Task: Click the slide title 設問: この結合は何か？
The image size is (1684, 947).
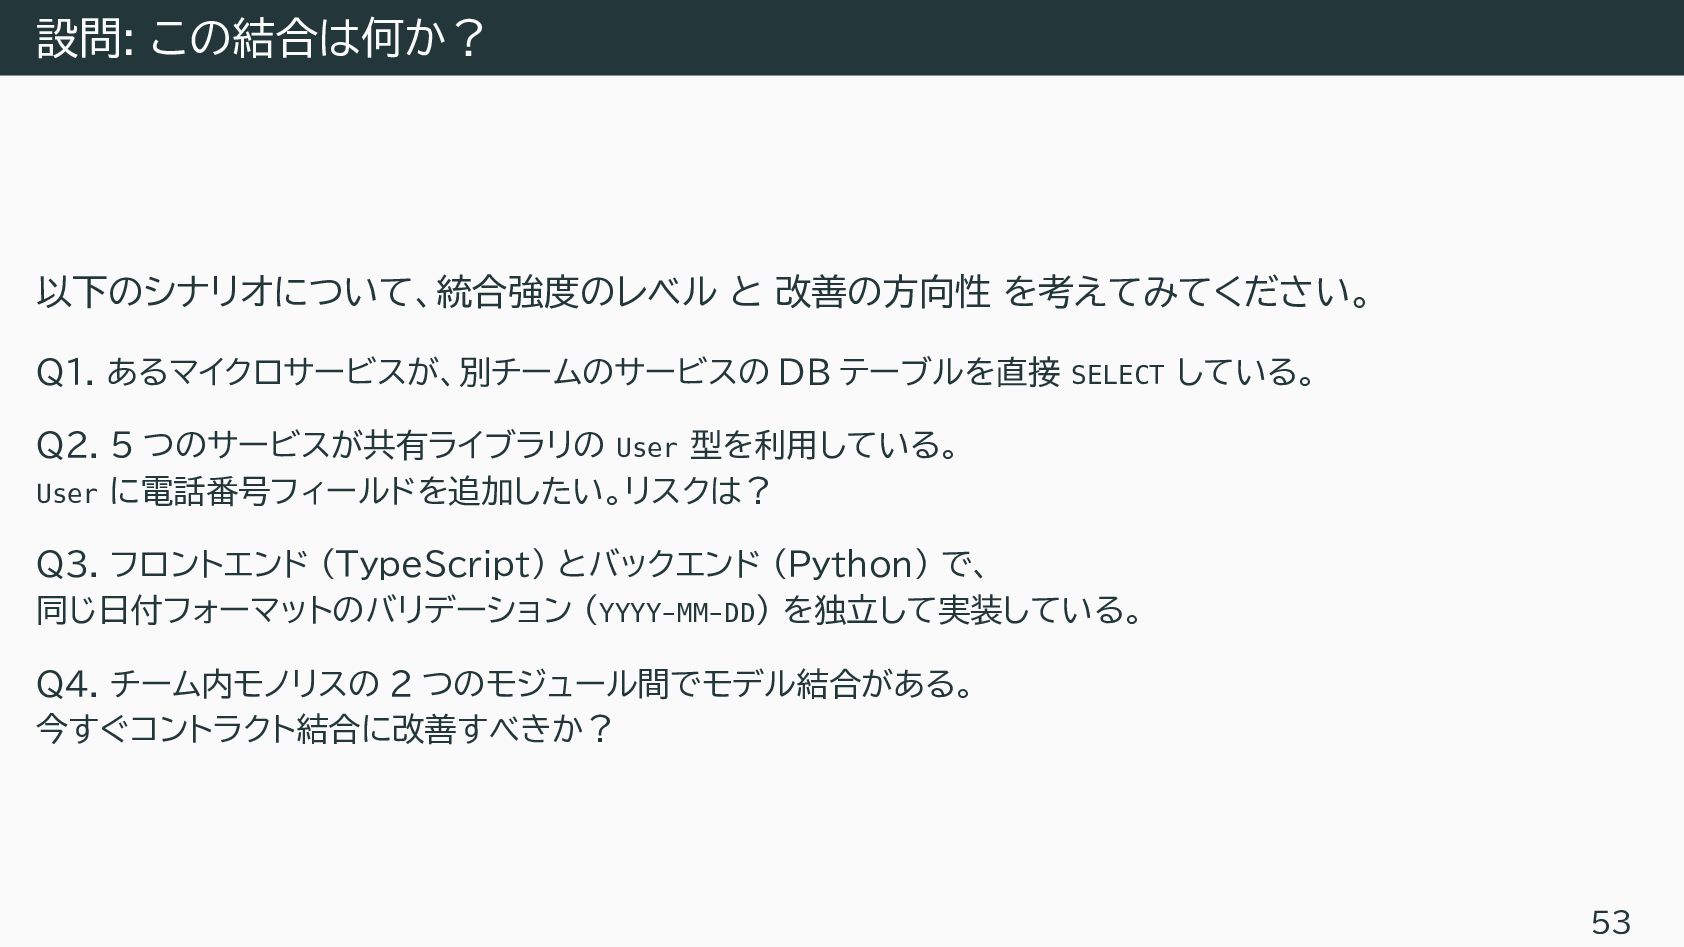Action: tap(262, 38)
